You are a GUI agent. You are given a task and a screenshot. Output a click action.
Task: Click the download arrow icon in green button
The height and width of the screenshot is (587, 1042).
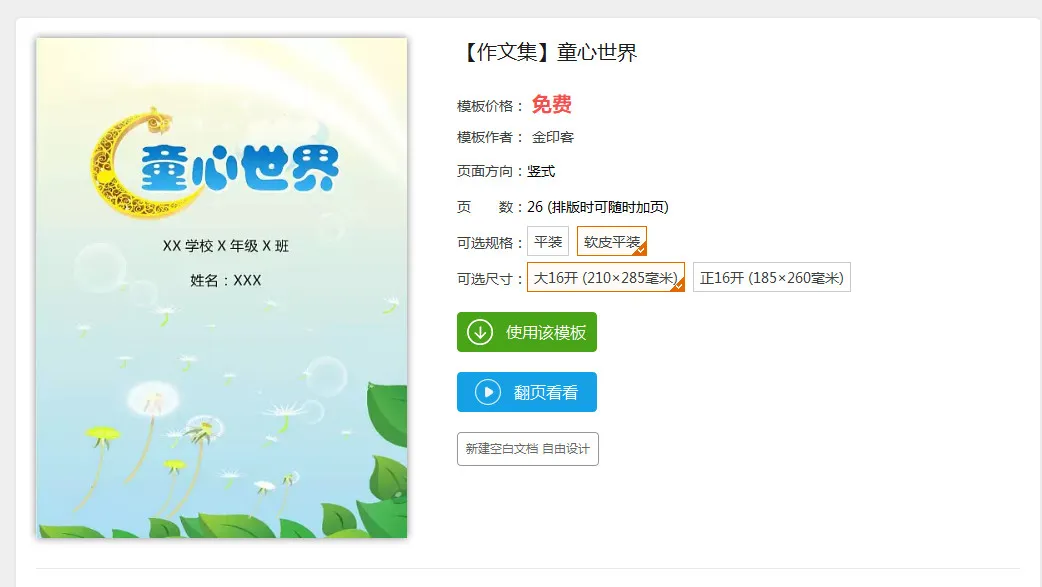(x=480, y=332)
